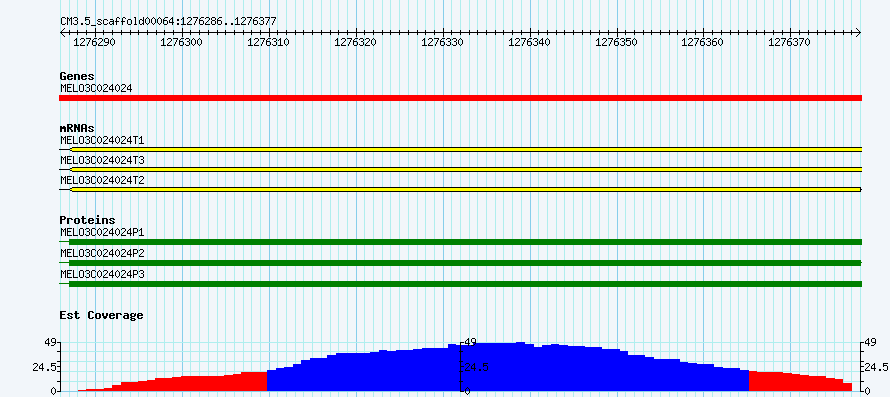Click the Genes track heading
The image size is (890, 397).
[77, 76]
